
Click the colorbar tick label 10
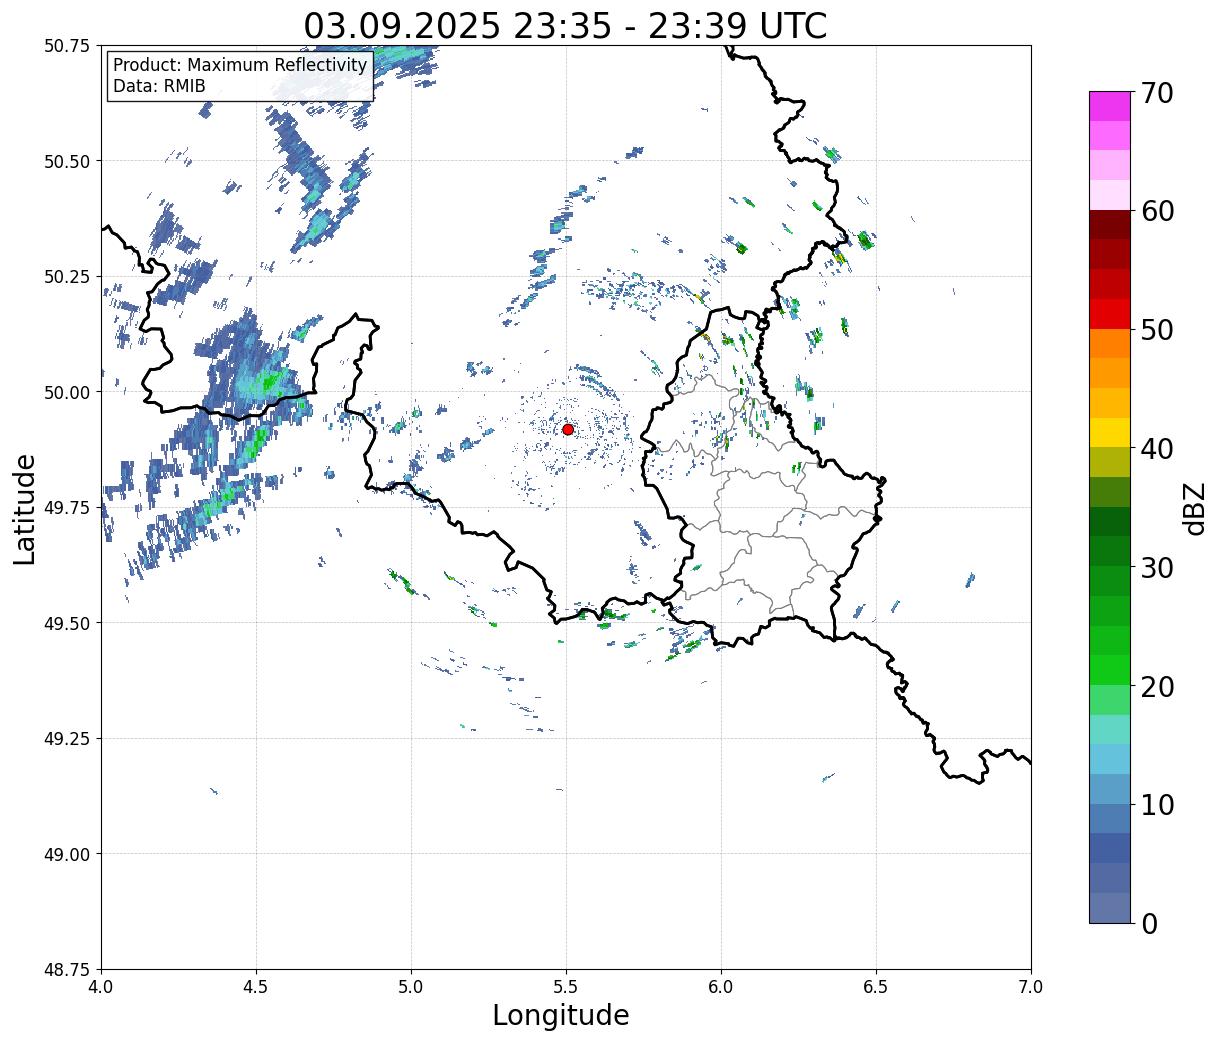[x=1157, y=805]
